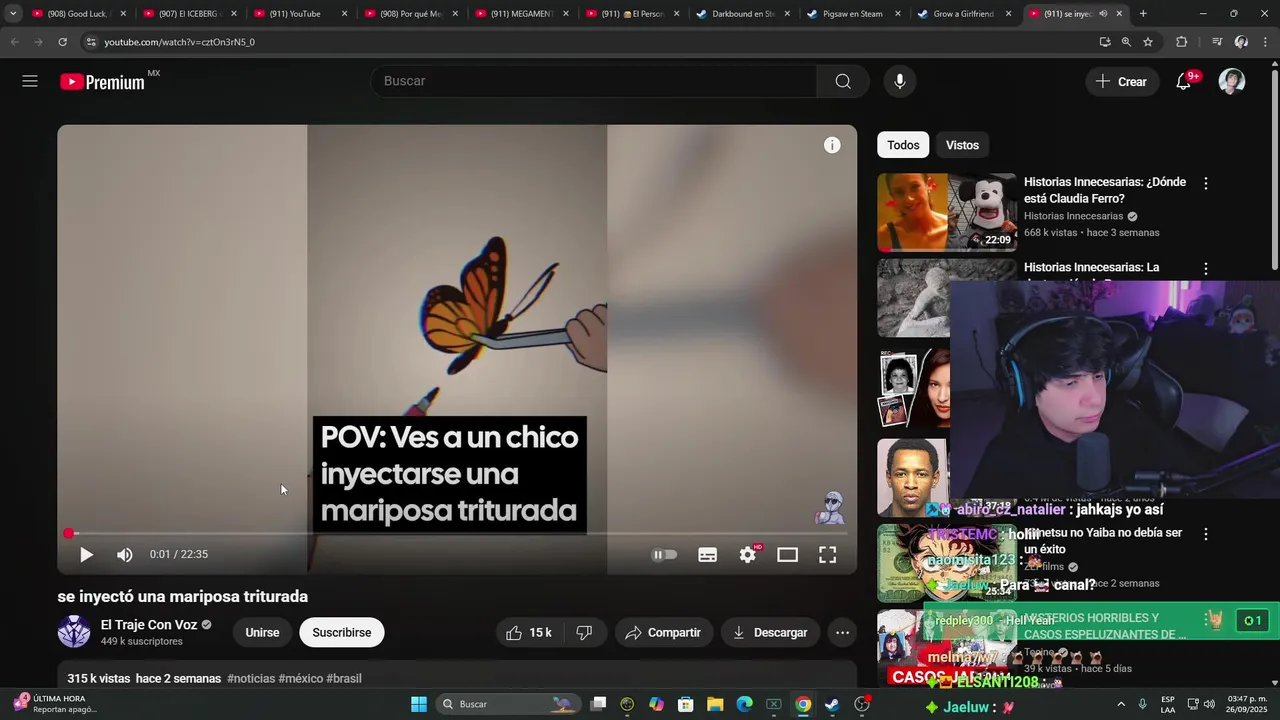Open options for 'Historias Innecesarias: La' video
The height and width of the screenshot is (720, 1280).
click(x=1206, y=269)
